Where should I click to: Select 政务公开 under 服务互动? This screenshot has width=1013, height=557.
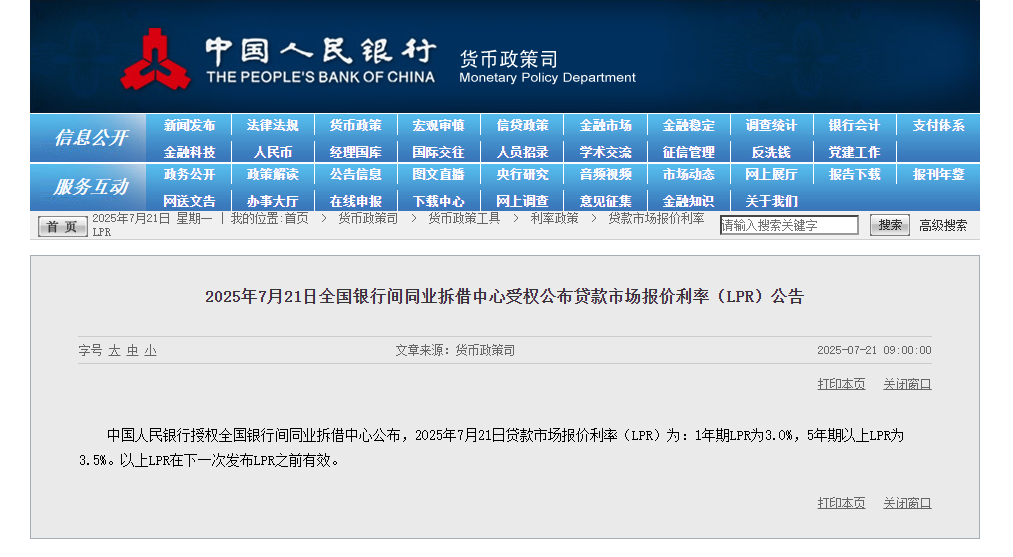189,174
